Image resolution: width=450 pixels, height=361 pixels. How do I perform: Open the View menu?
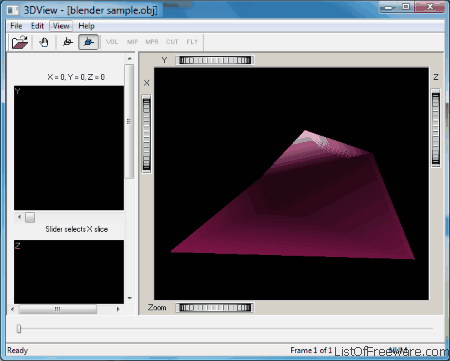click(61, 26)
